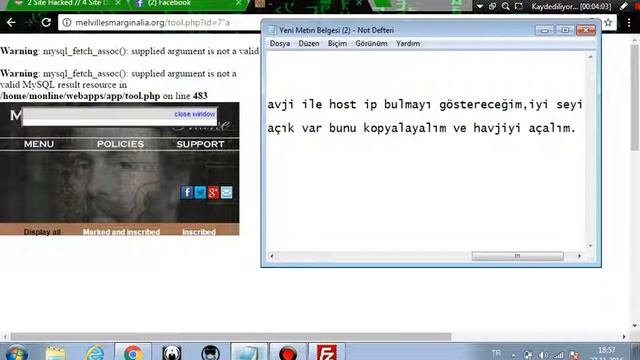This screenshot has height=360, width=640.
Task: Maximize the Not Defteri window
Action: point(565,30)
